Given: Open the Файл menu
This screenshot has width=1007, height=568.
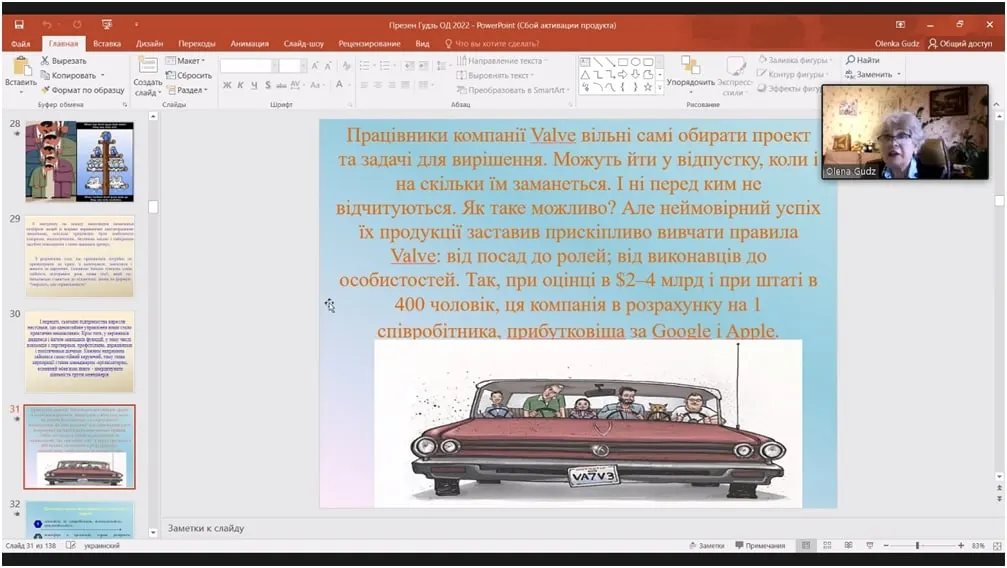Looking at the screenshot, I should tap(21, 44).
